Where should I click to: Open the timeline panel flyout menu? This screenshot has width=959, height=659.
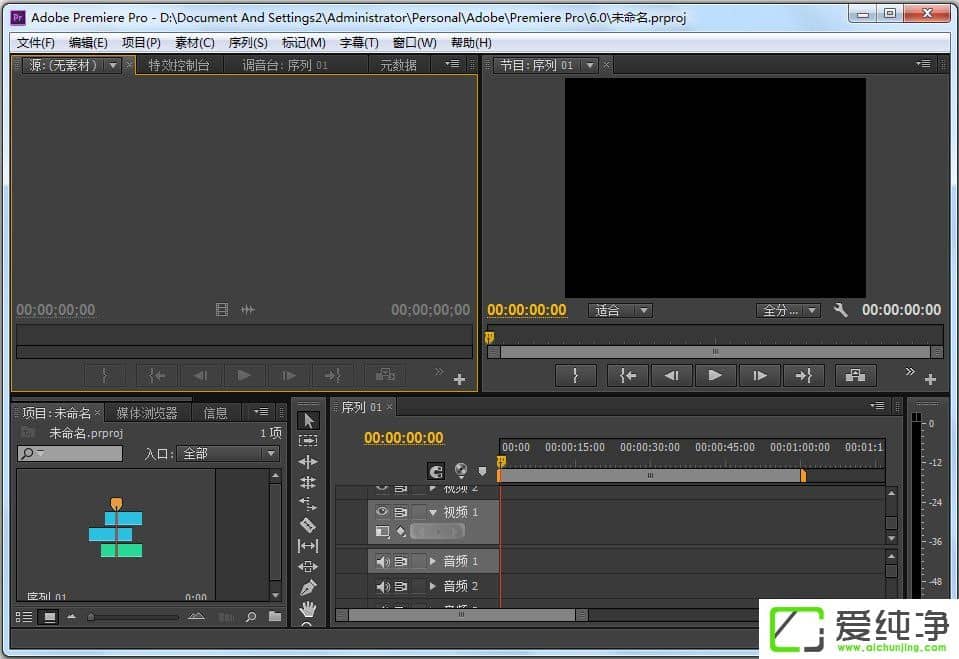pyautogui.click(x=878, y=405)
